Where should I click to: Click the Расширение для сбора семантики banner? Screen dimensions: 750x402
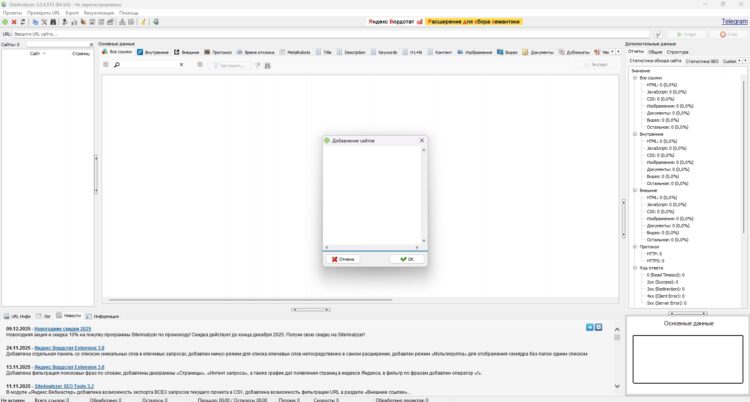point(474,22)
